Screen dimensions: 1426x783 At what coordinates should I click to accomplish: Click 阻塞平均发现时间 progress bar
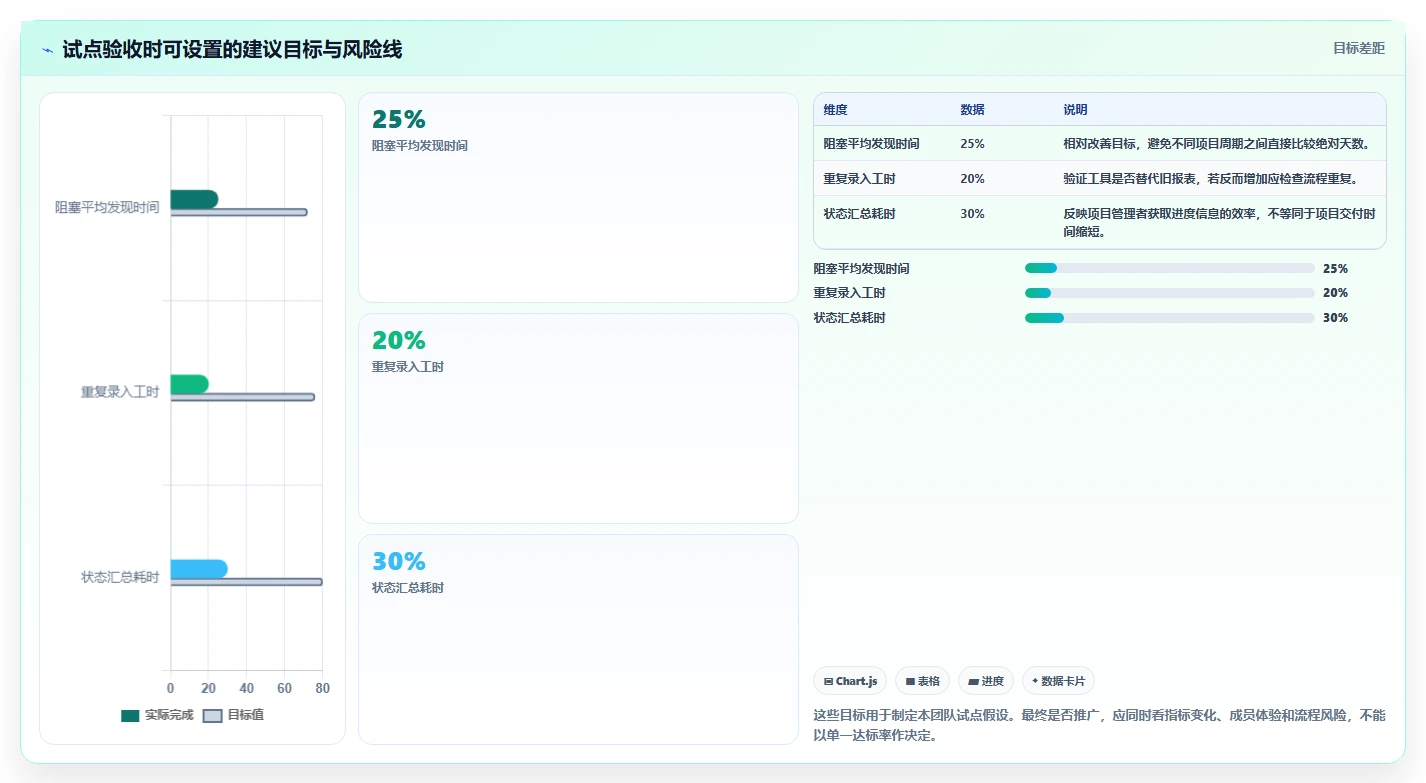(1170, 268)
